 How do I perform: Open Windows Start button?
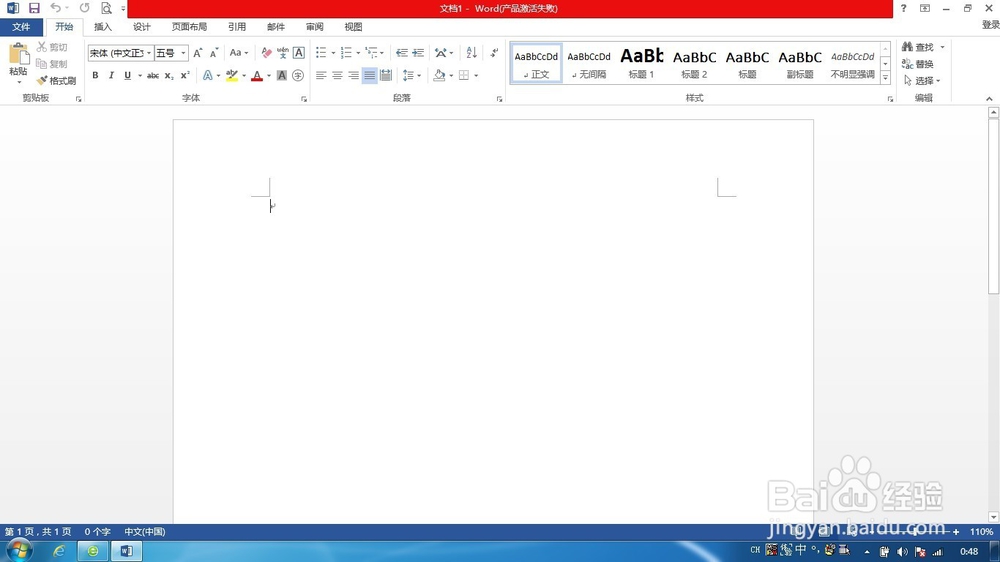coord(18,551)
